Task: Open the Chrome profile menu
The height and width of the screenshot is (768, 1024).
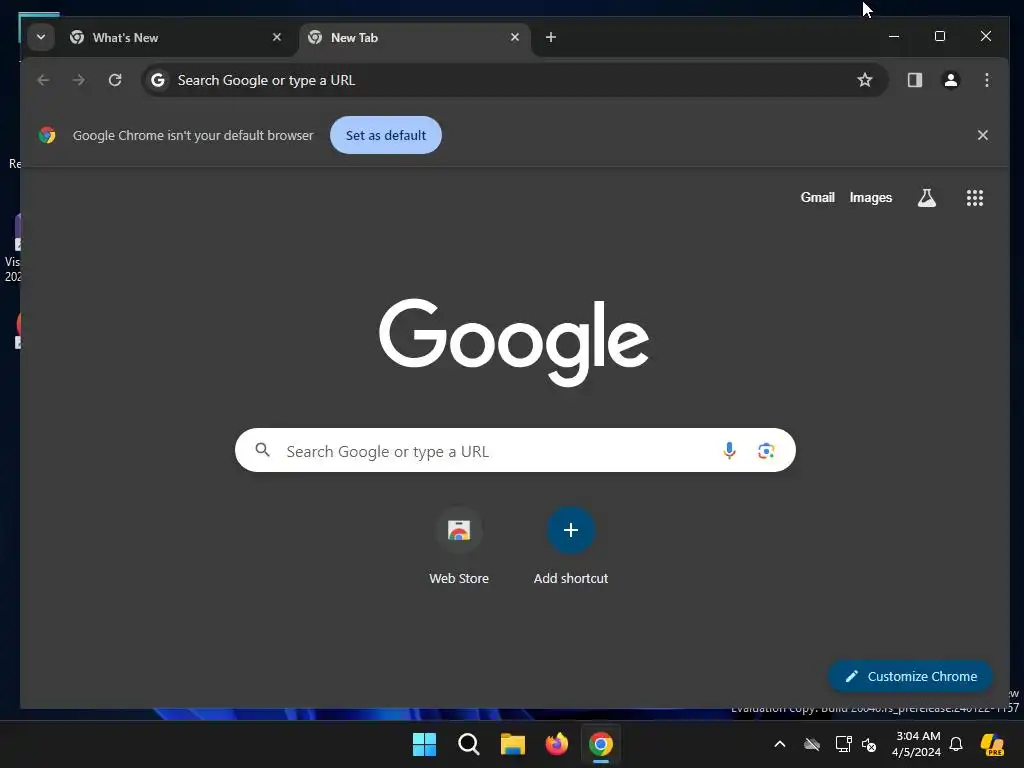Action: pos(951,80)
